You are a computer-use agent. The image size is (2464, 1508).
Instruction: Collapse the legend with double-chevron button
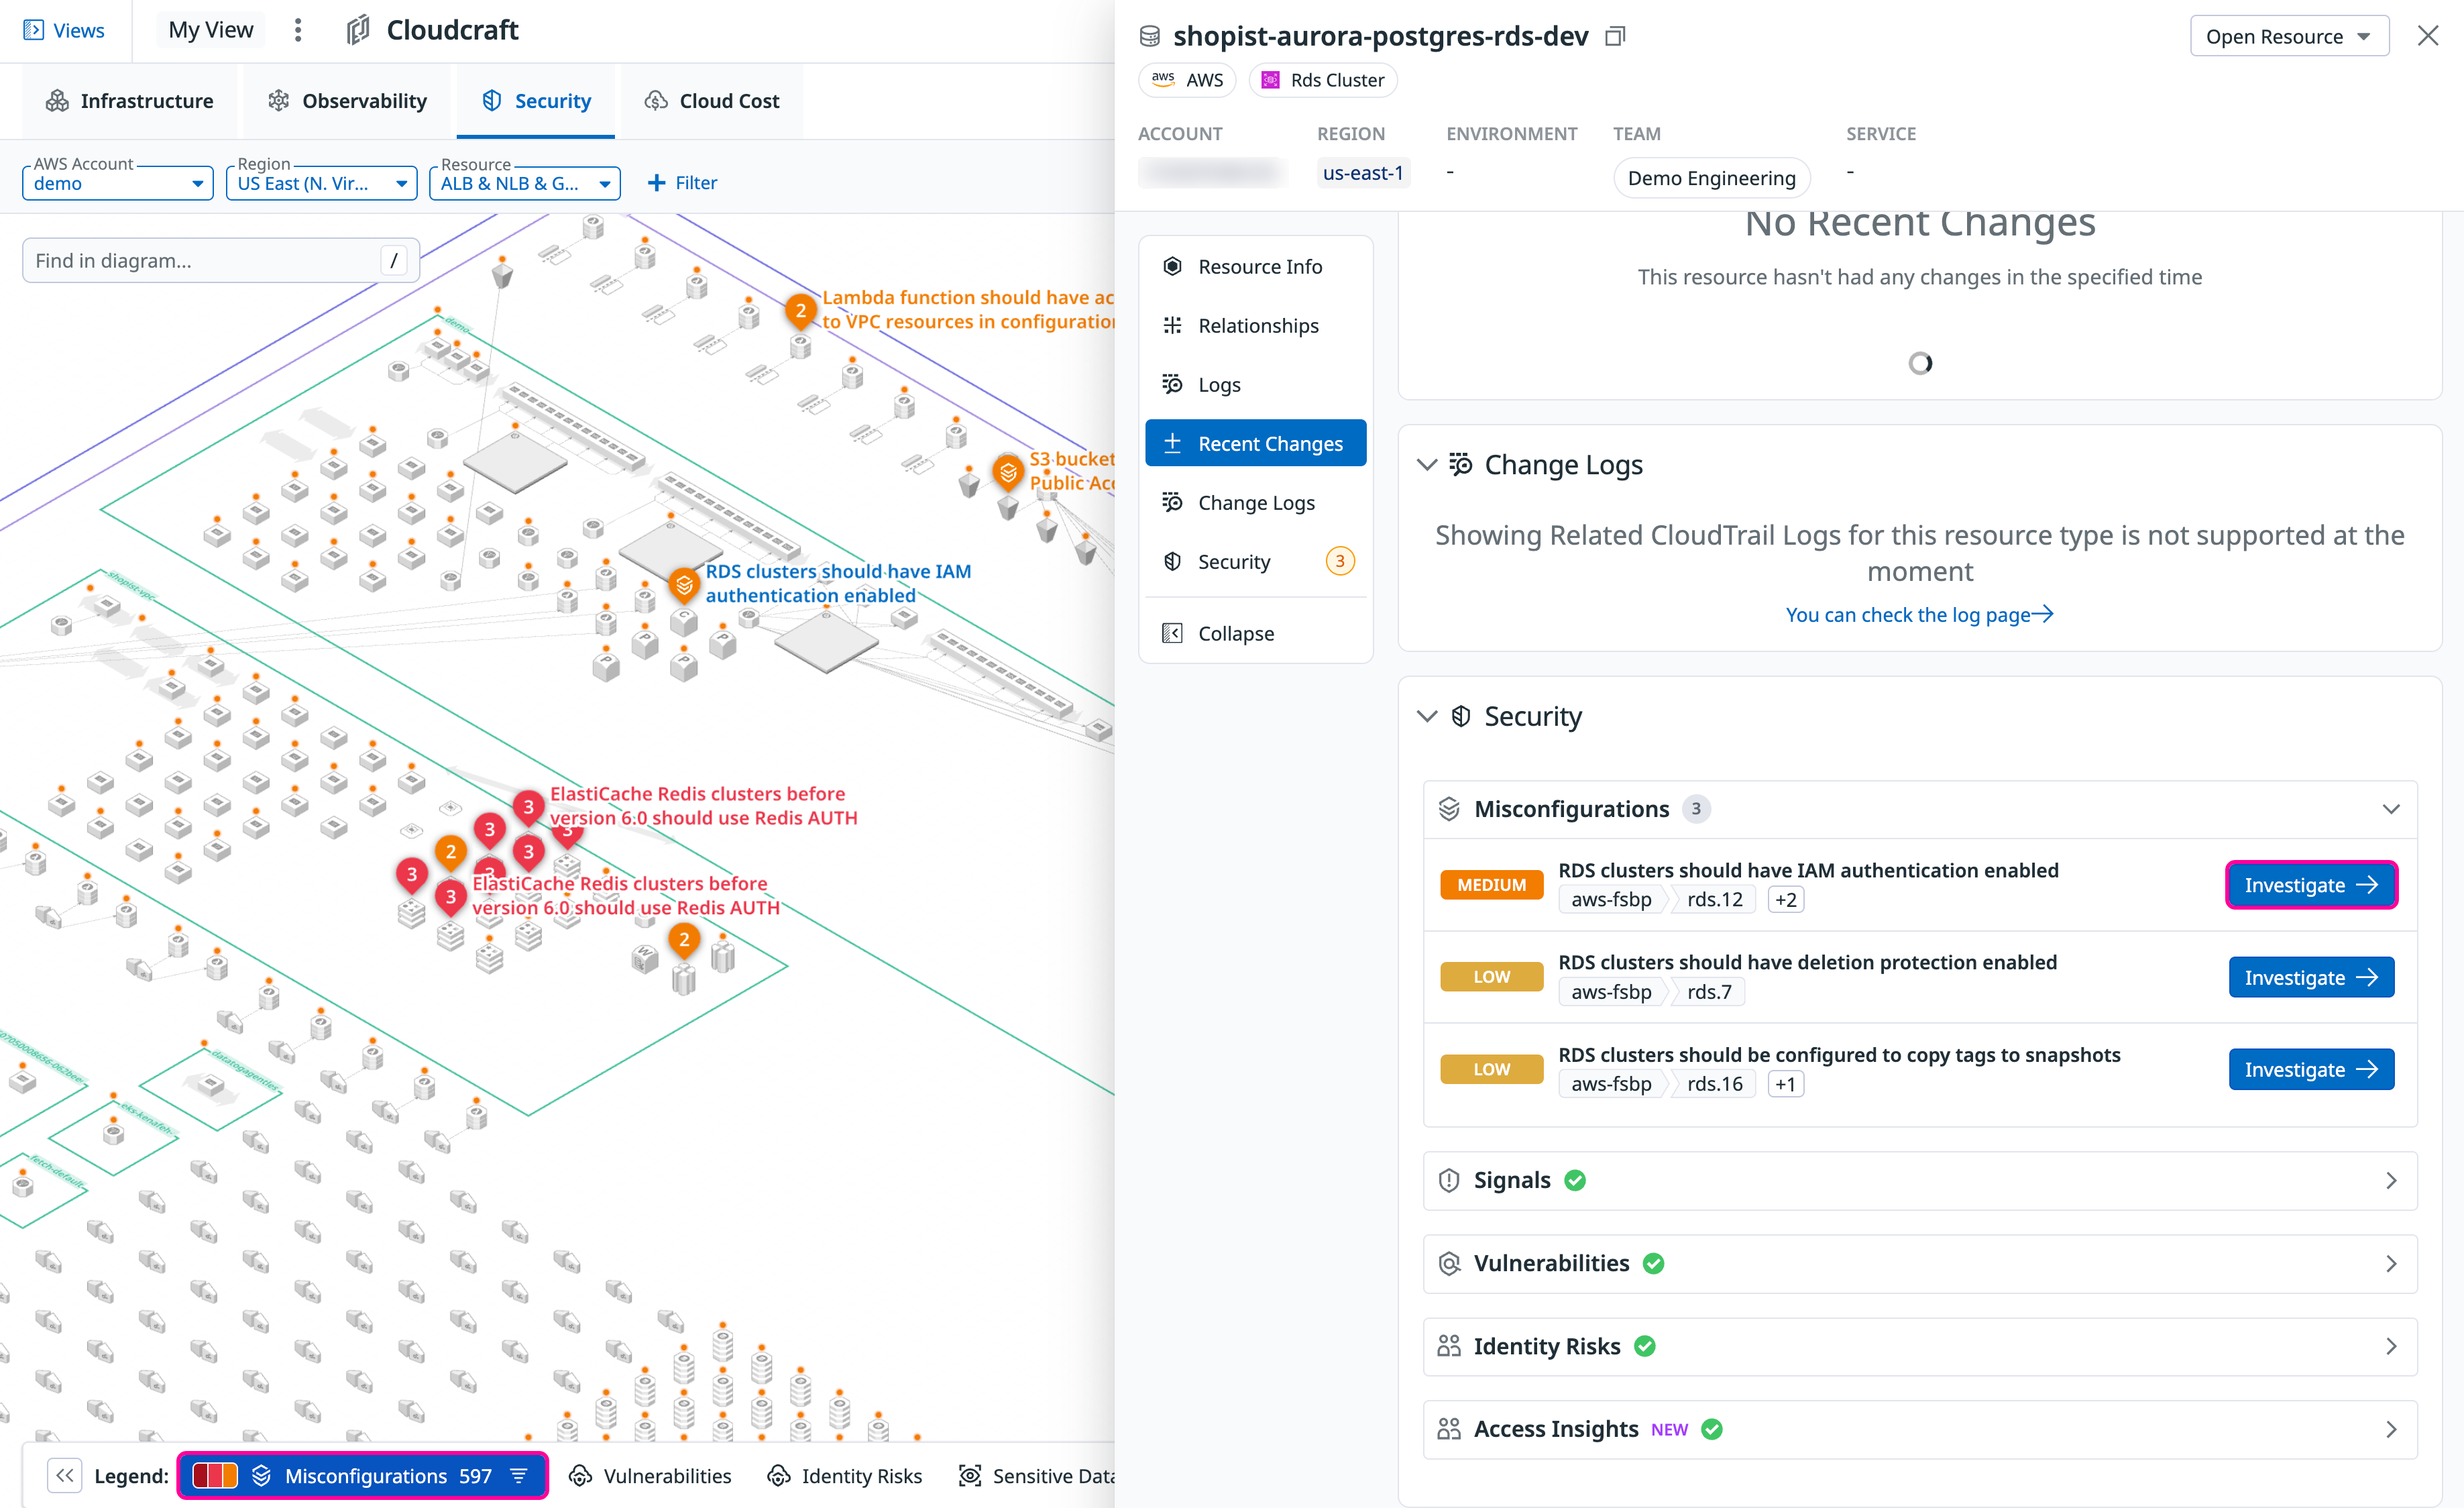coord(65,1475)
